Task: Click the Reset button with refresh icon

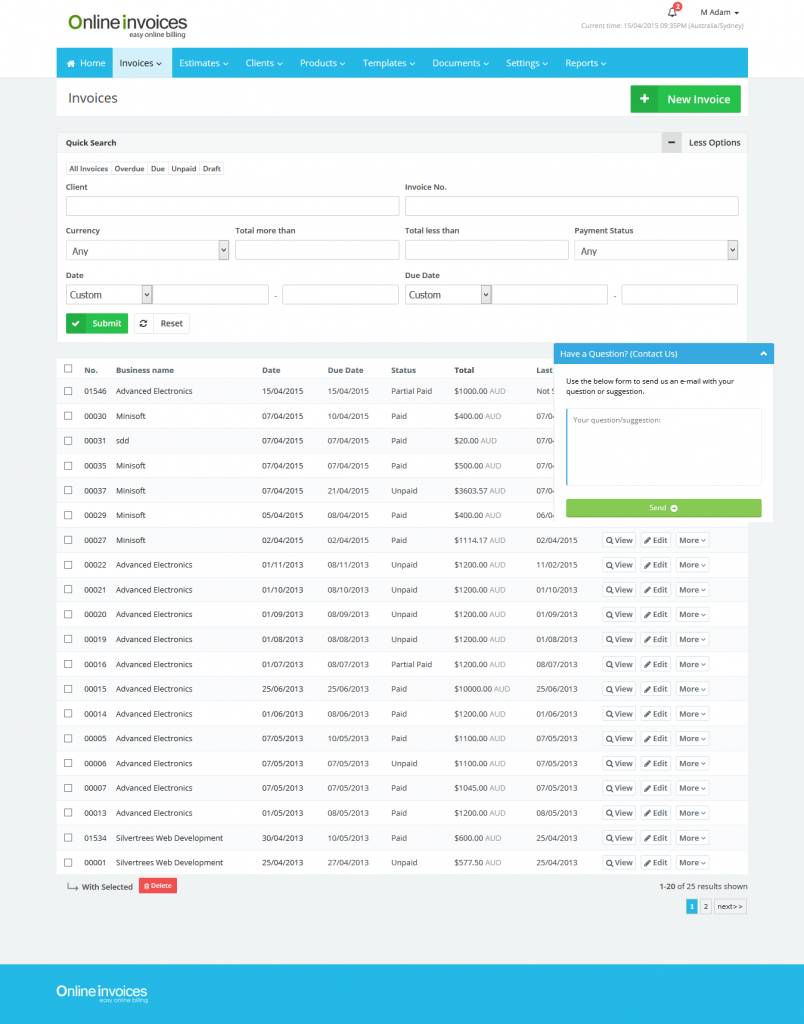Action: [162, 324]
